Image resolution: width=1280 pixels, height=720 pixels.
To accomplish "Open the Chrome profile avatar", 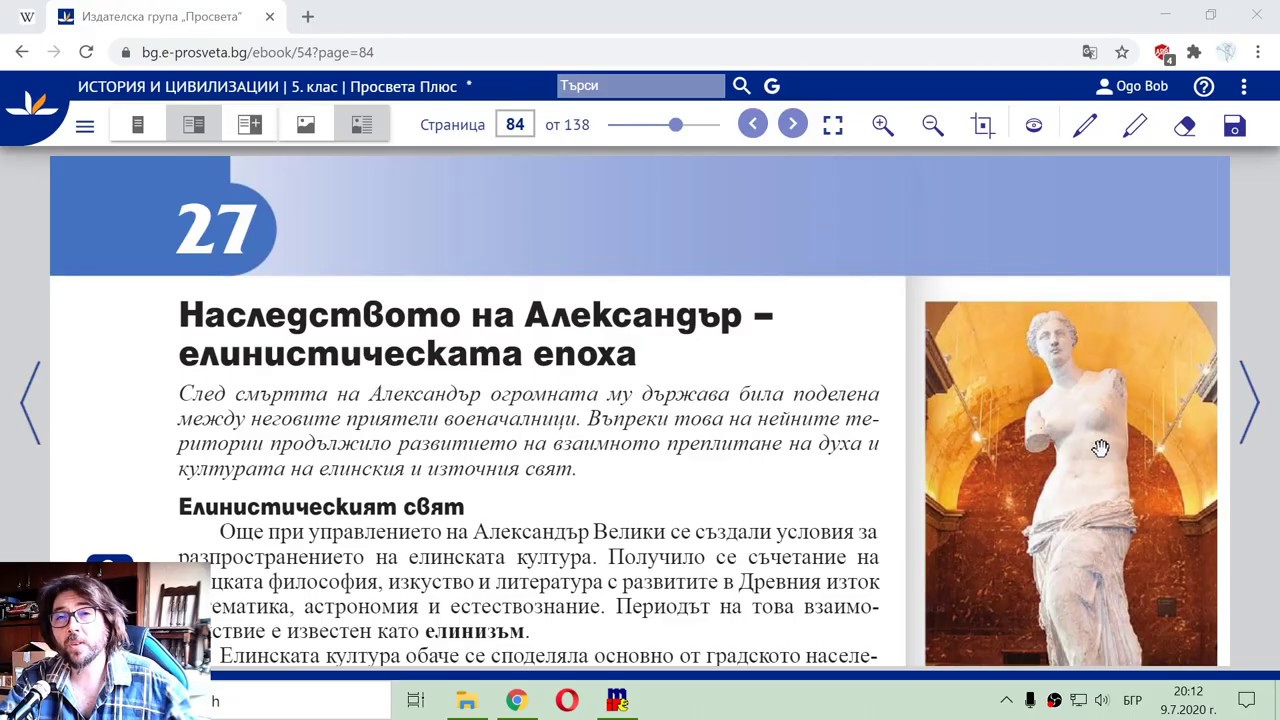I will 1226,52.
